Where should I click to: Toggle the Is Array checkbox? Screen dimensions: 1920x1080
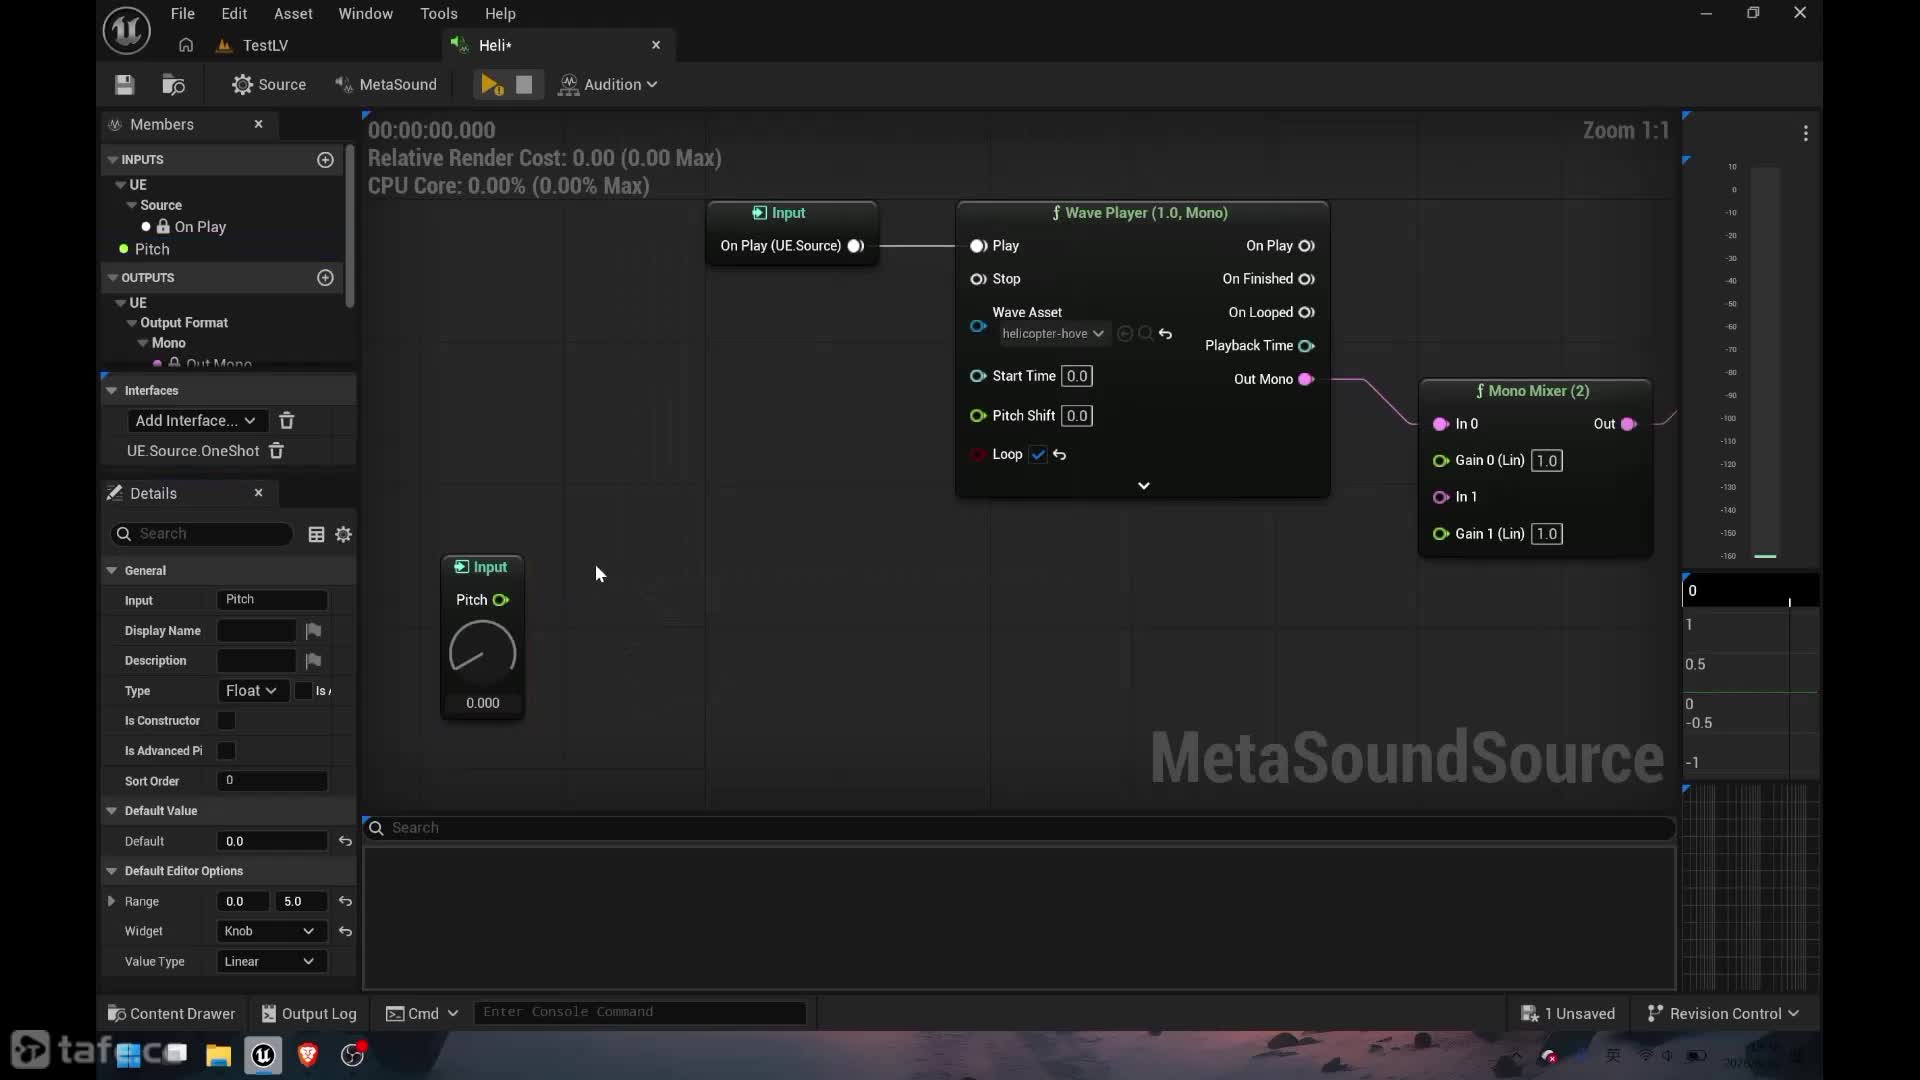[x=304, y=691]
